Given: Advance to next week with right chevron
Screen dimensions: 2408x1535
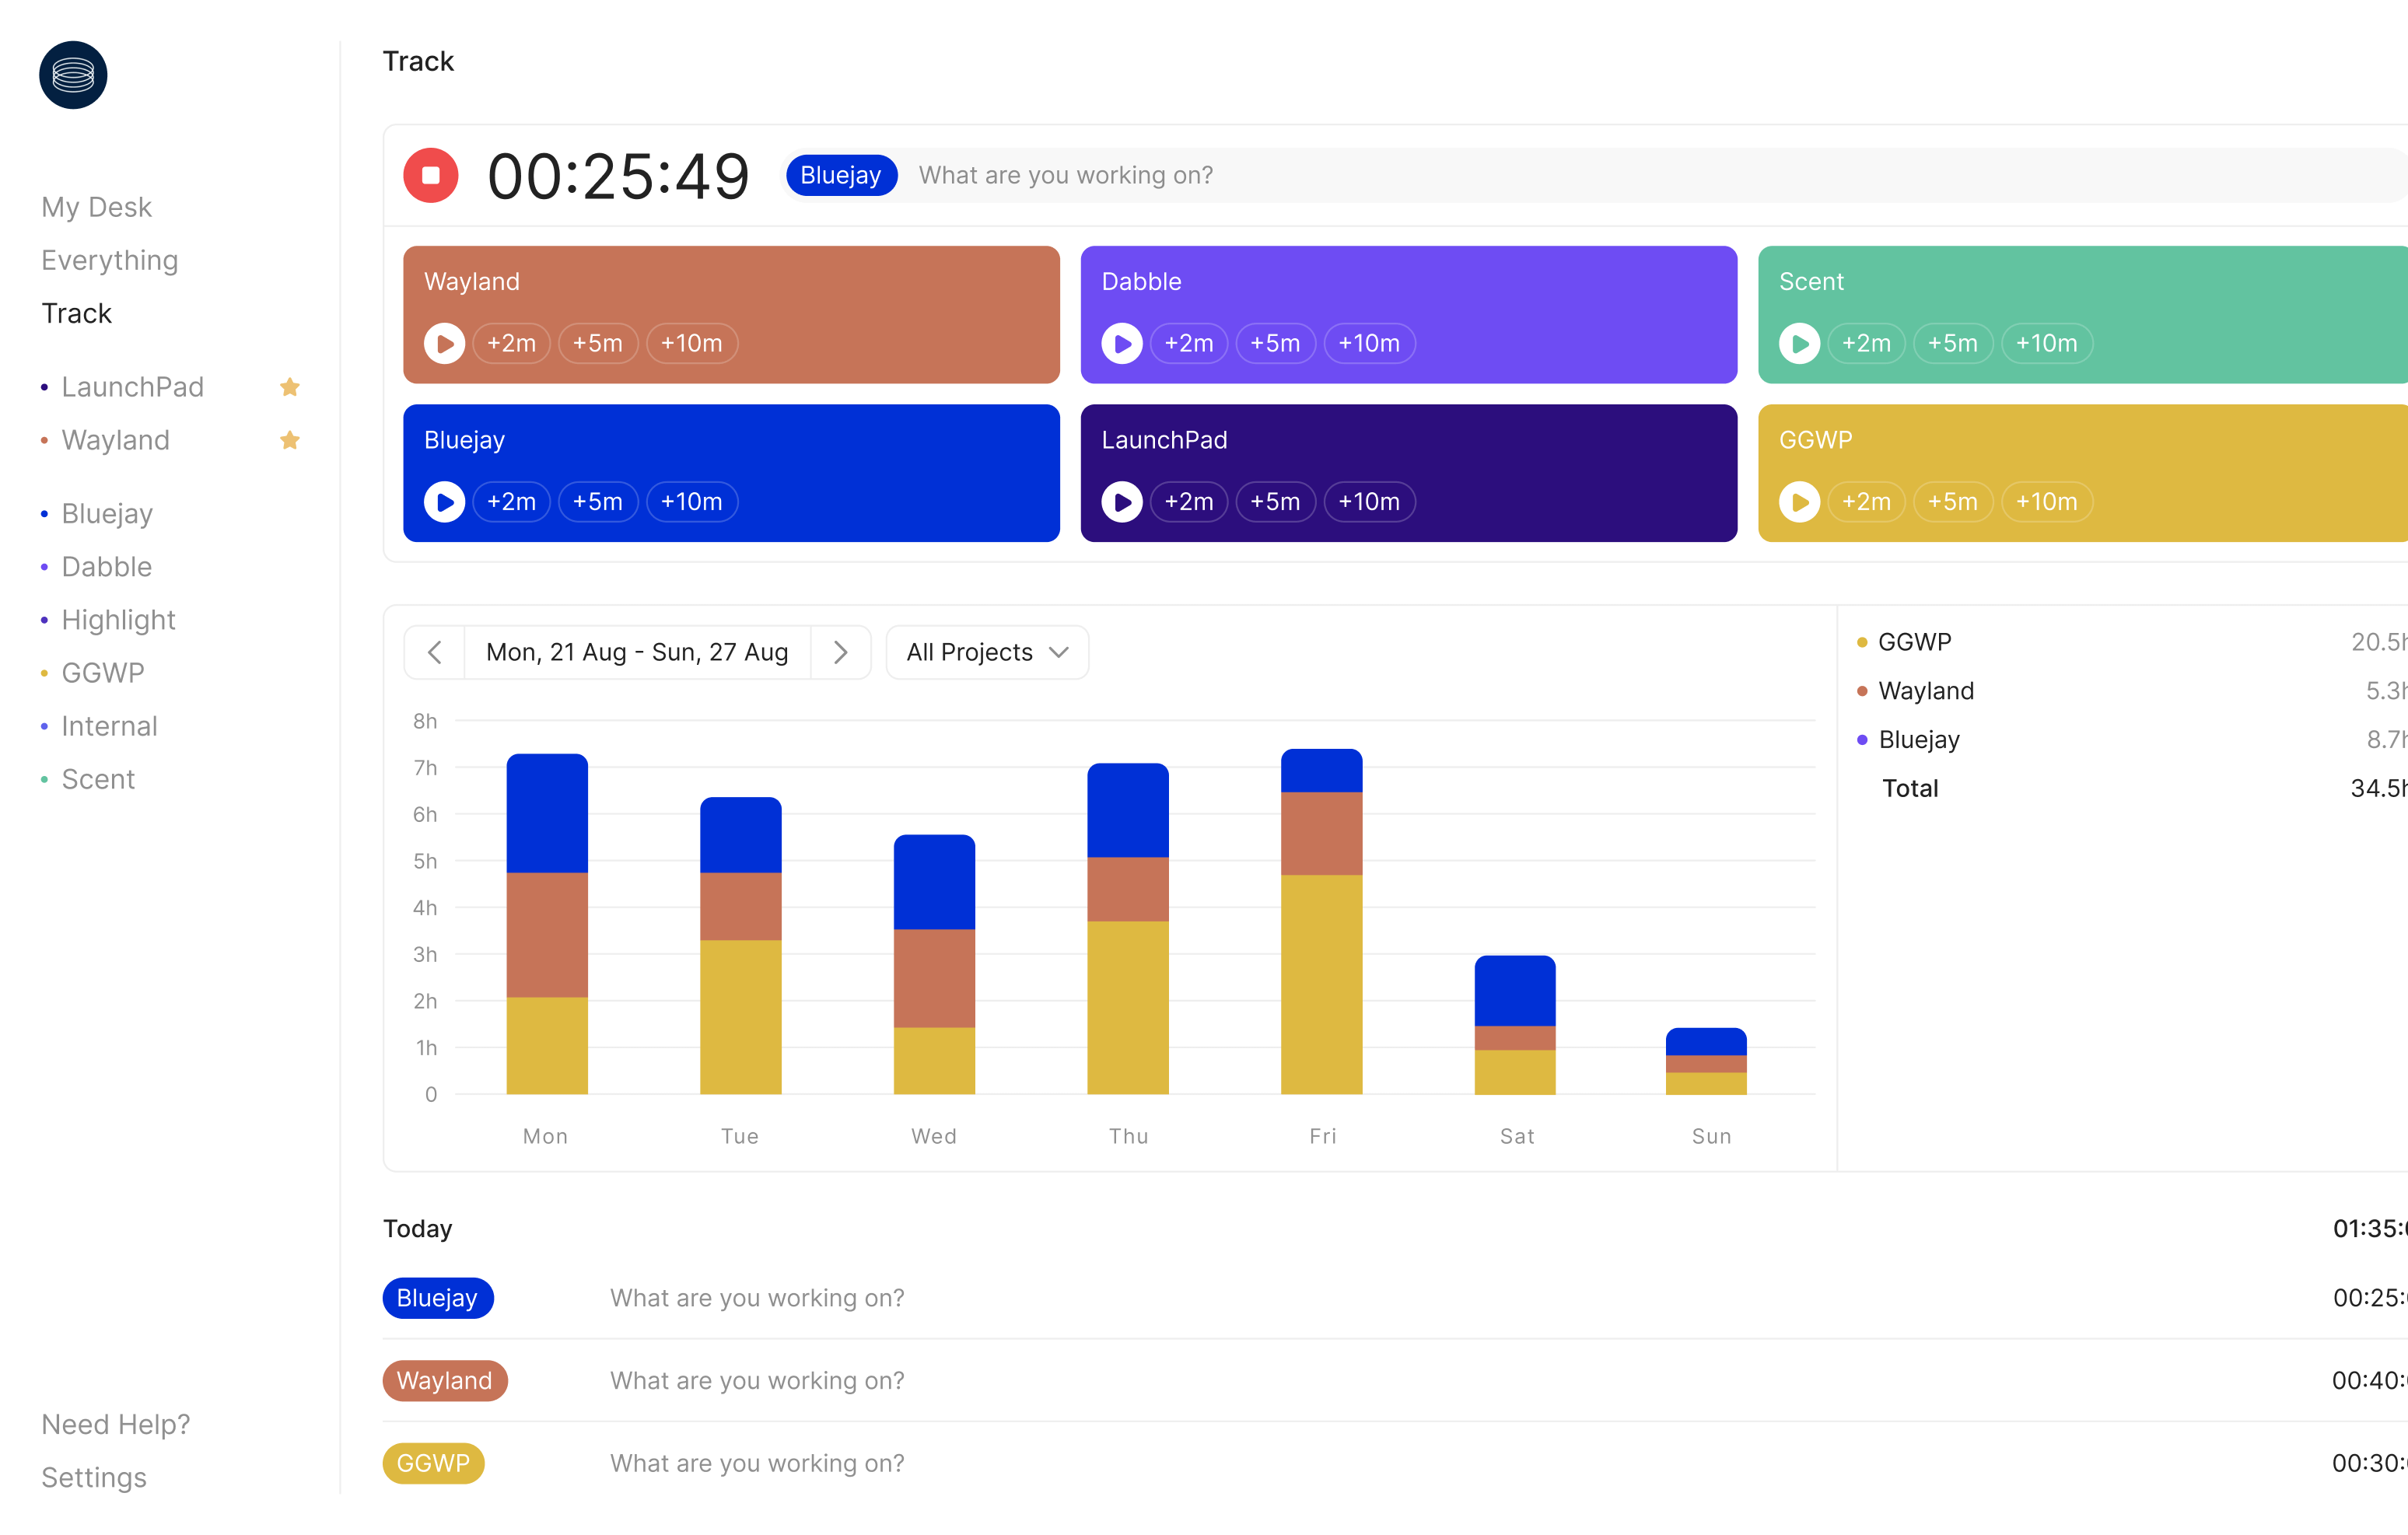Looking at the screenshot, I should point(840,652).
